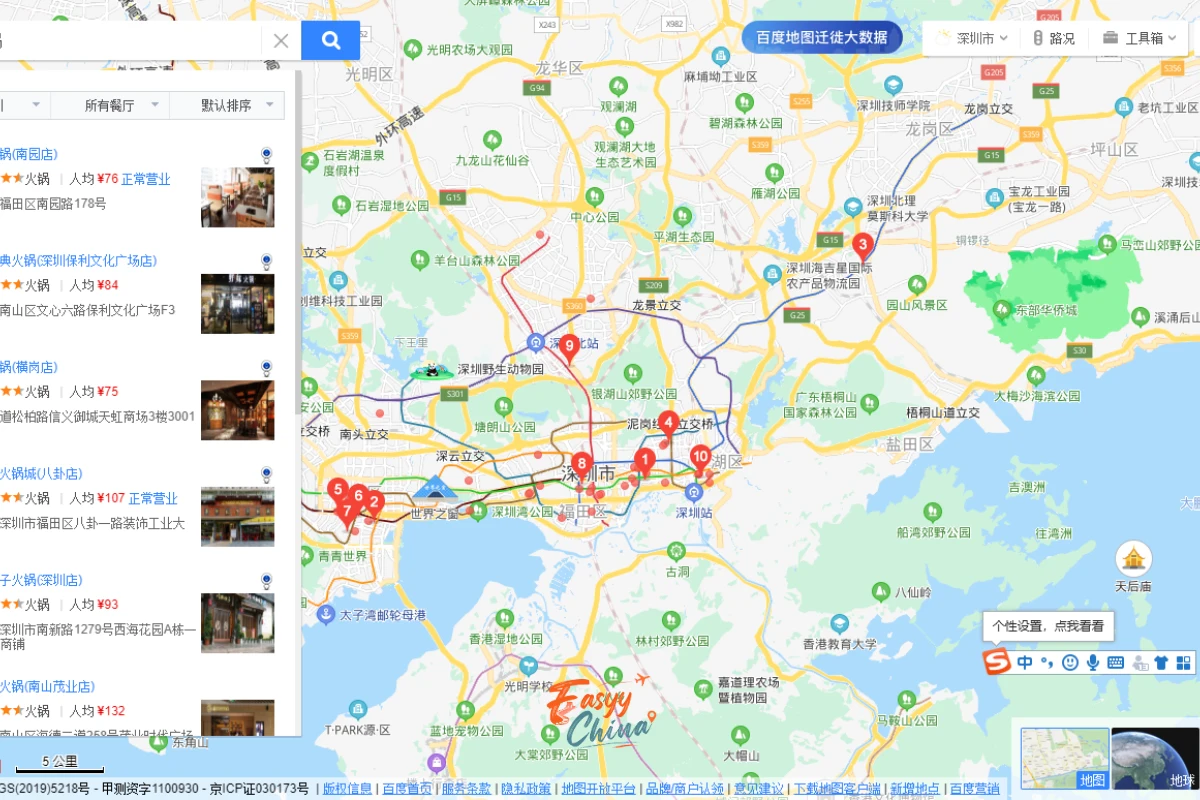The width and height of the screenshot is (1200, 800).
Task: Open Sogou soft keyboard icon
Action: (x=1116, y=663)
